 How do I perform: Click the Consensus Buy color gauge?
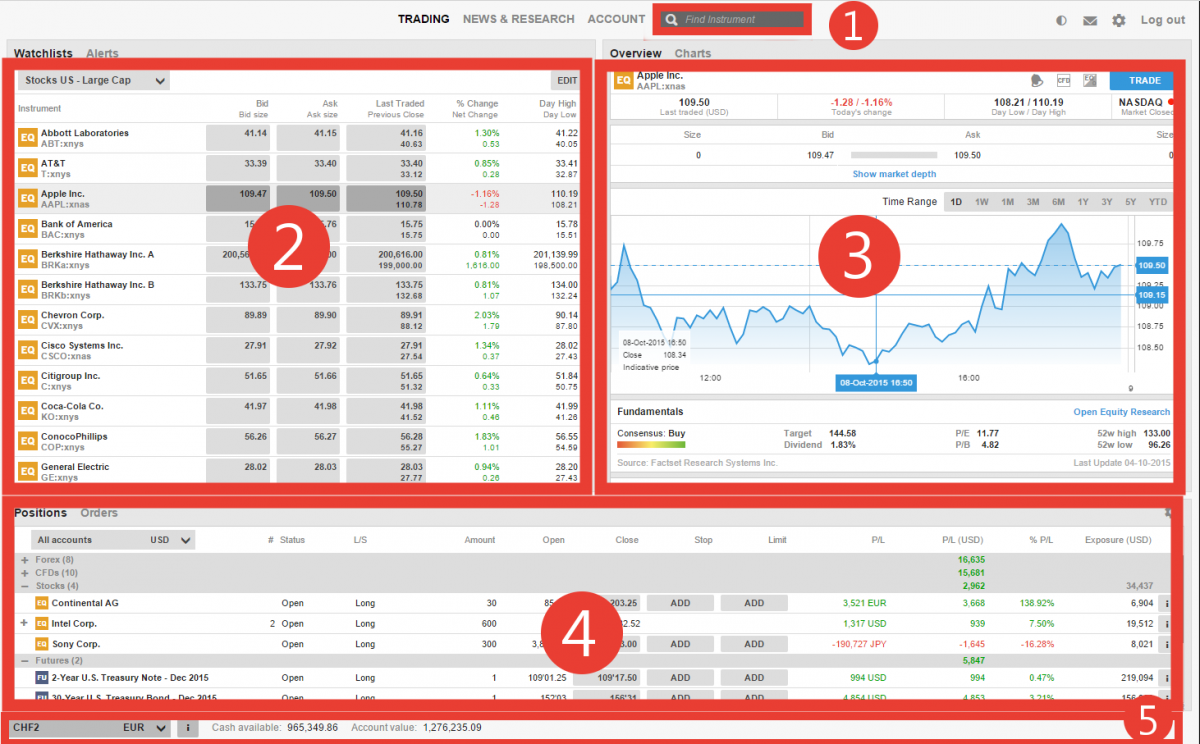pyautogui.click(x=651, y=445)
